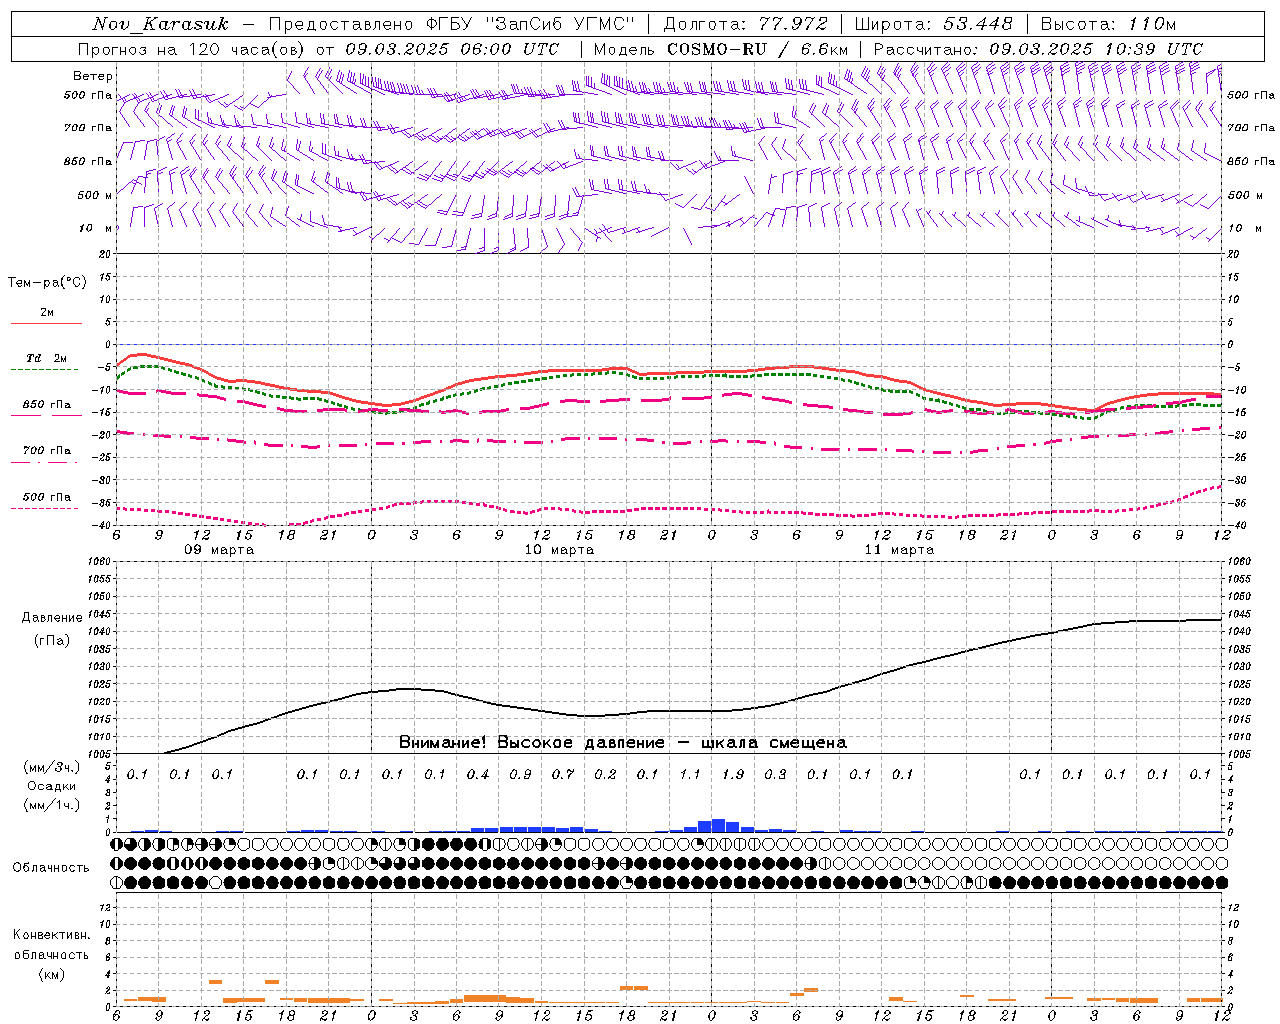
Task: Click the 0.7 precipitation value
Action: click(x=563, y=774)
